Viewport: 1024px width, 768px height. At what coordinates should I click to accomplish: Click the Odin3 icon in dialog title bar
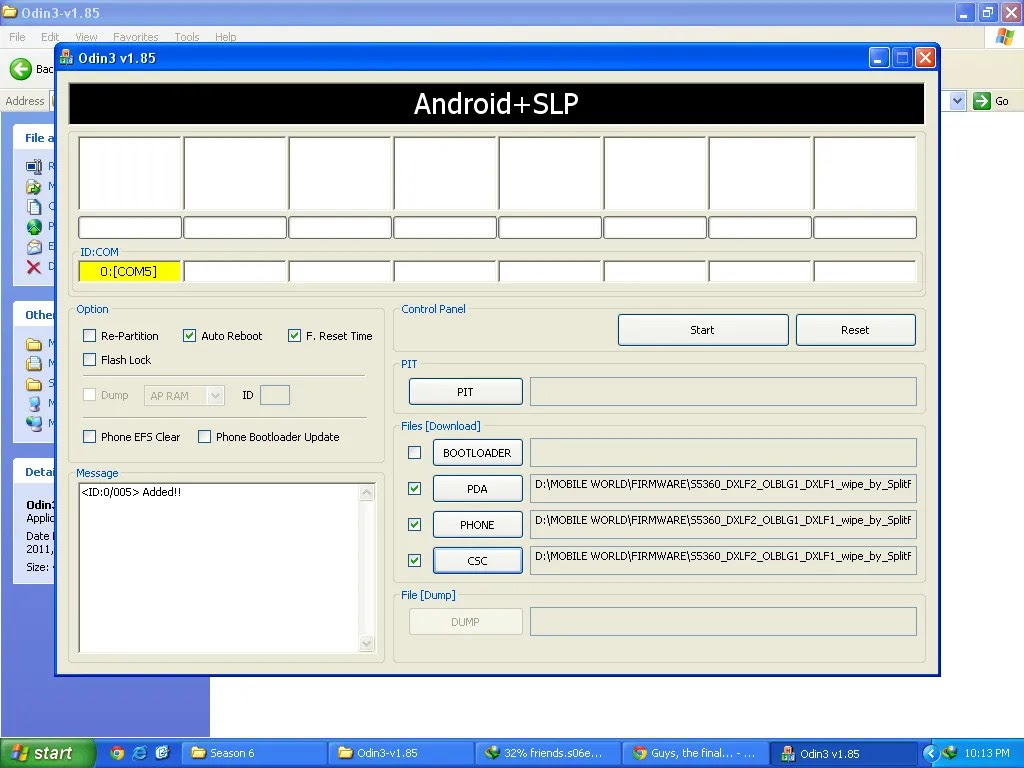point(66,58)
